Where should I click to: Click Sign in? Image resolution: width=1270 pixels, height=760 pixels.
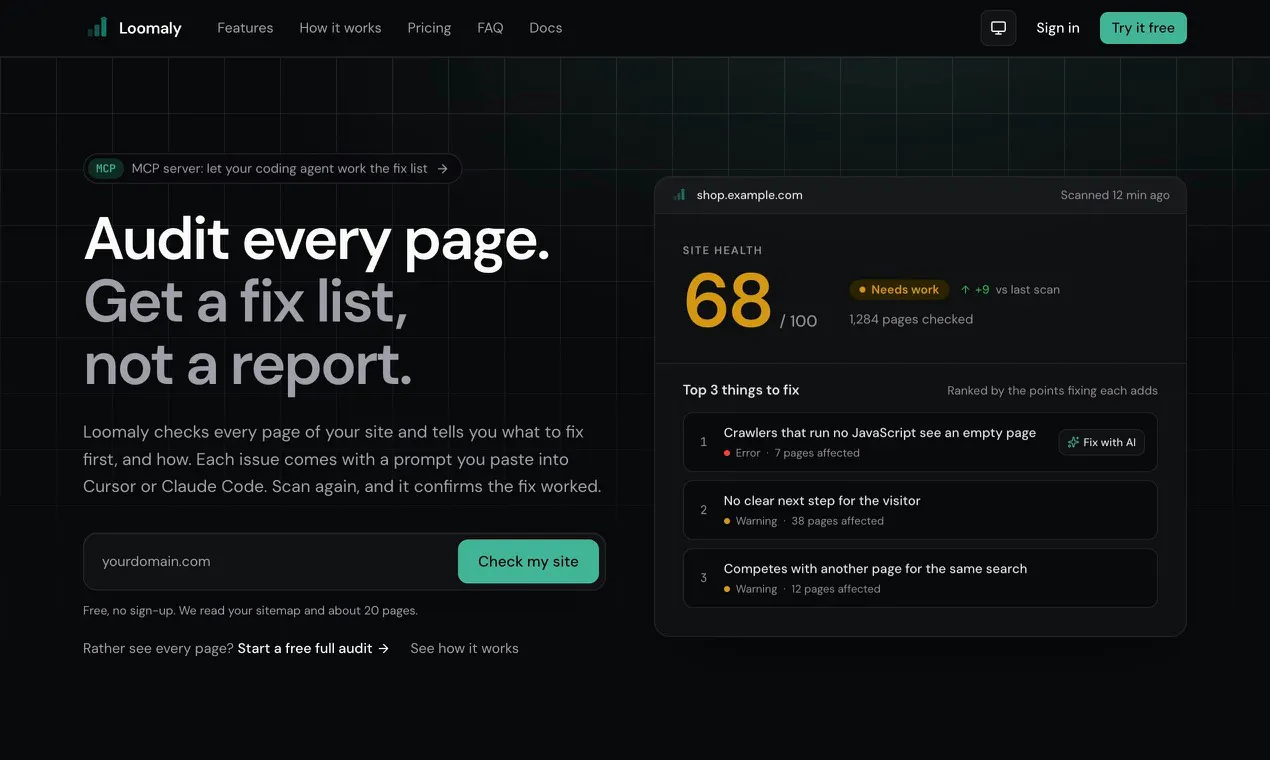(x=1058, y=28)
